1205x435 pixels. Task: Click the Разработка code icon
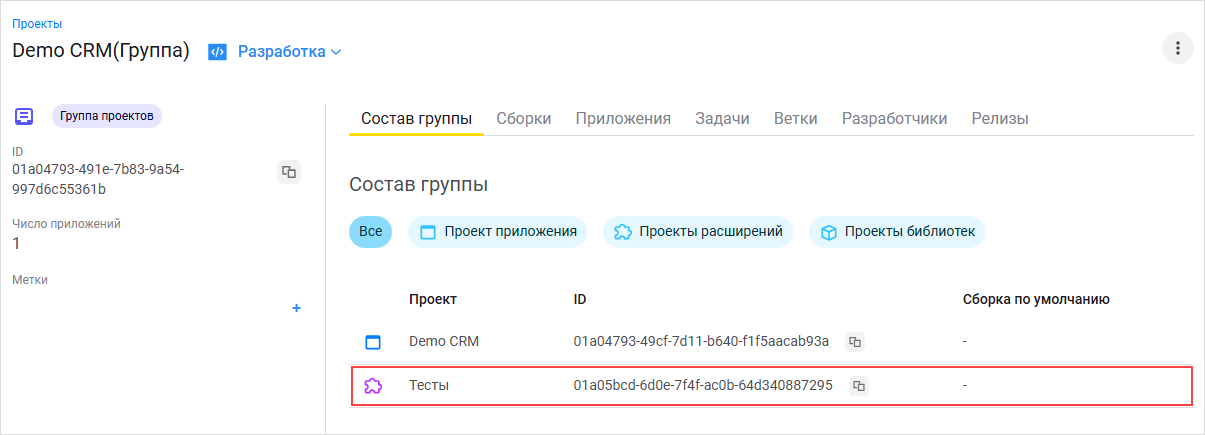click(x=217, y=52)
